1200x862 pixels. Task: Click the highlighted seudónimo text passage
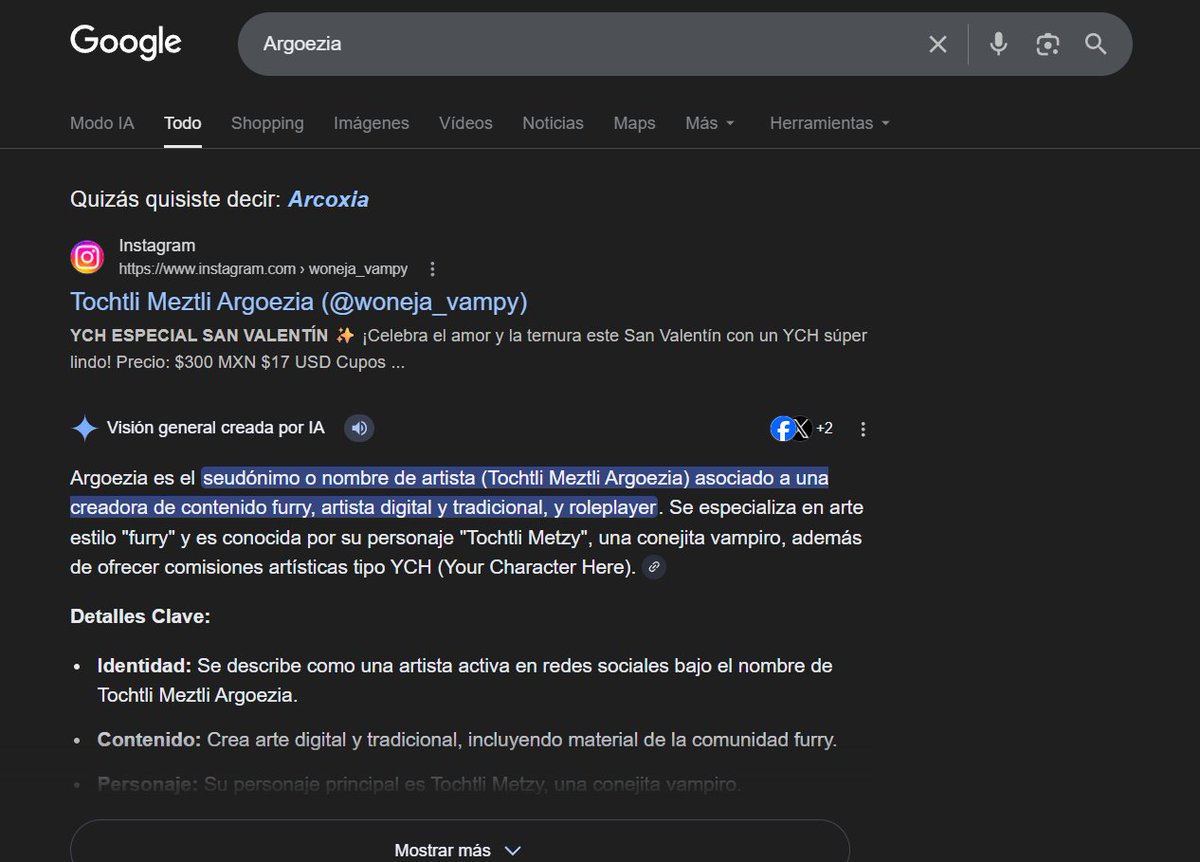click(450, 492)
